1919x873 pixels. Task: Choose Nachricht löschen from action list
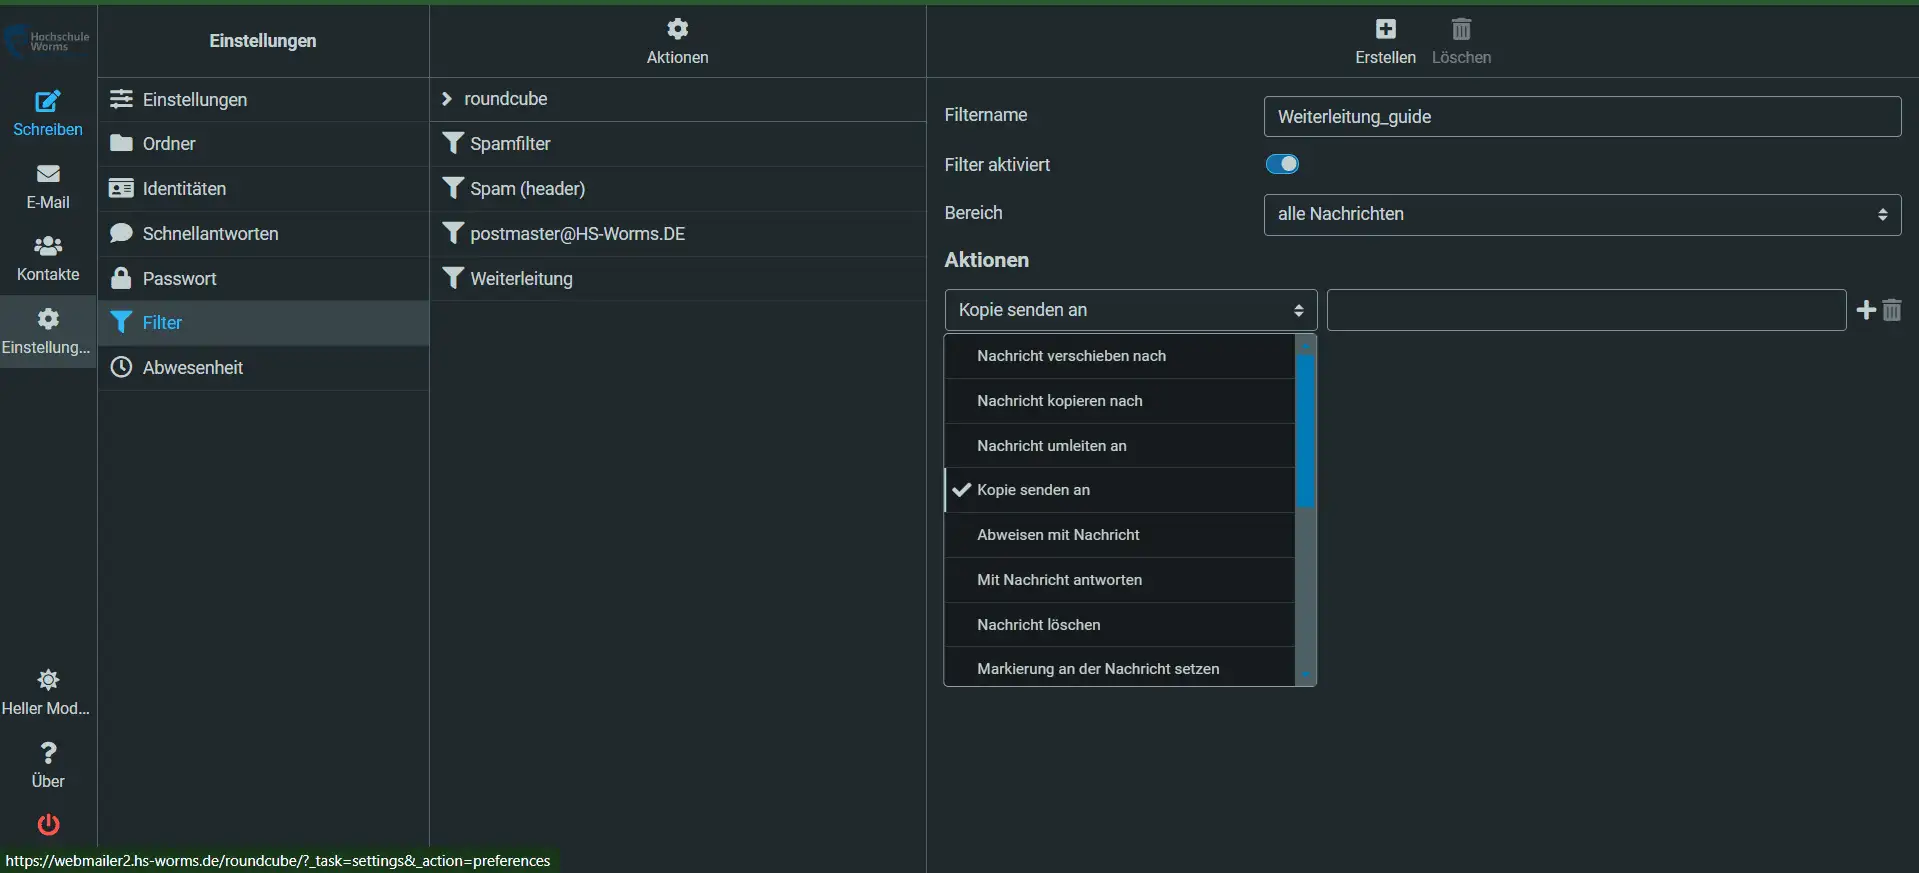(1038, 625)
